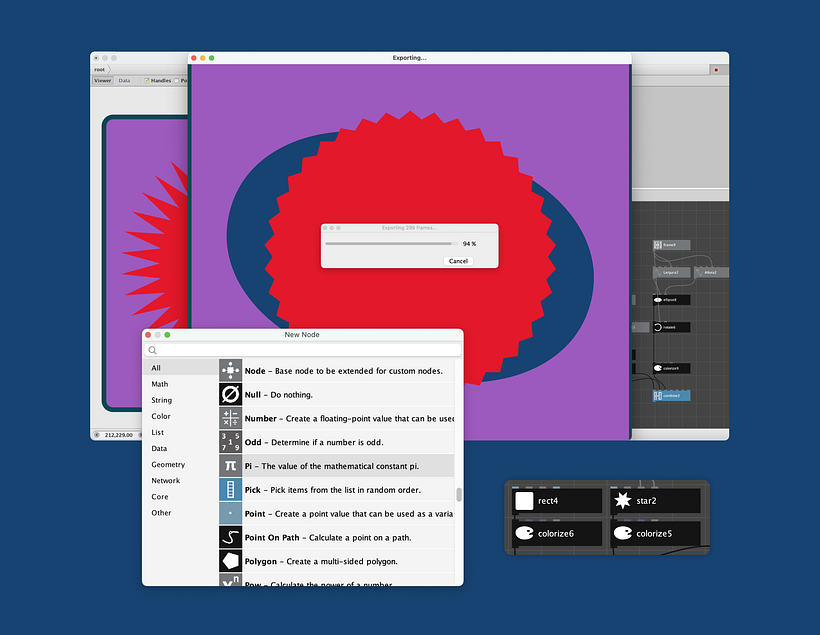Click 'Odd – Determine if a number is odd.'
The image size is (820, 635).
click(x=314, y=443)
